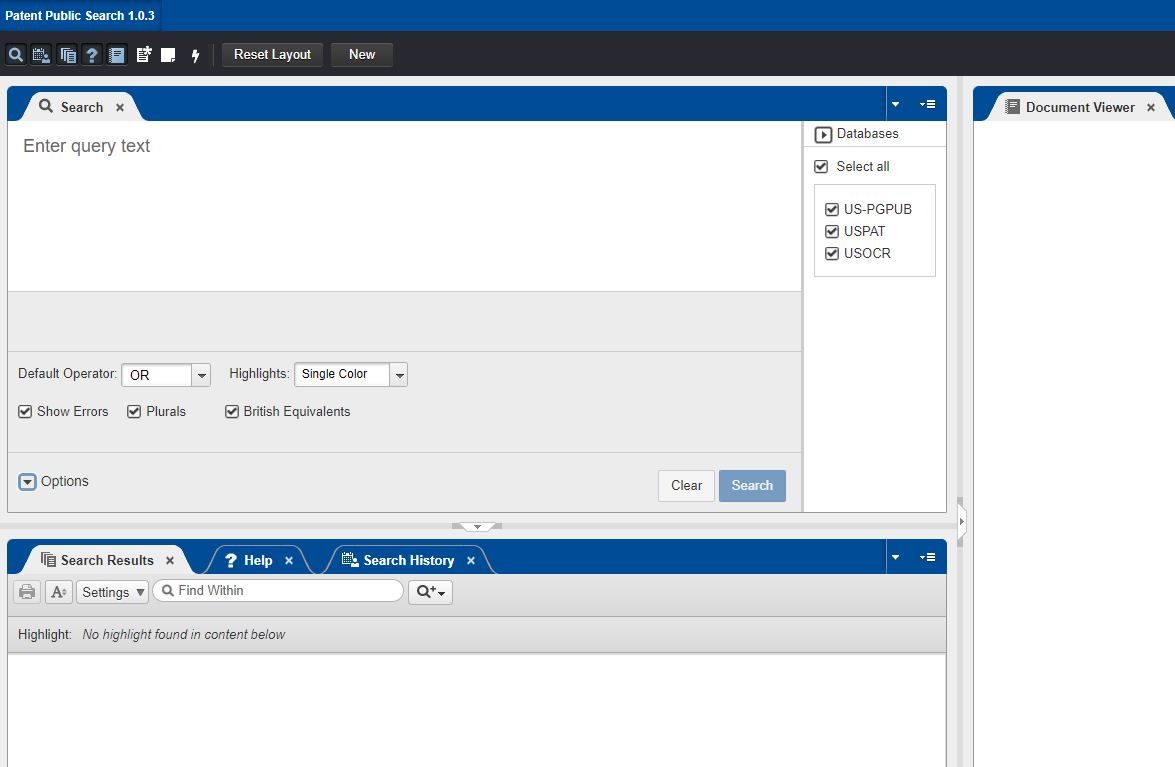The height and width of the screenshot is (767, 1175).
Task: Click the white notes icon in toolbar
Action: pos(169,55)
